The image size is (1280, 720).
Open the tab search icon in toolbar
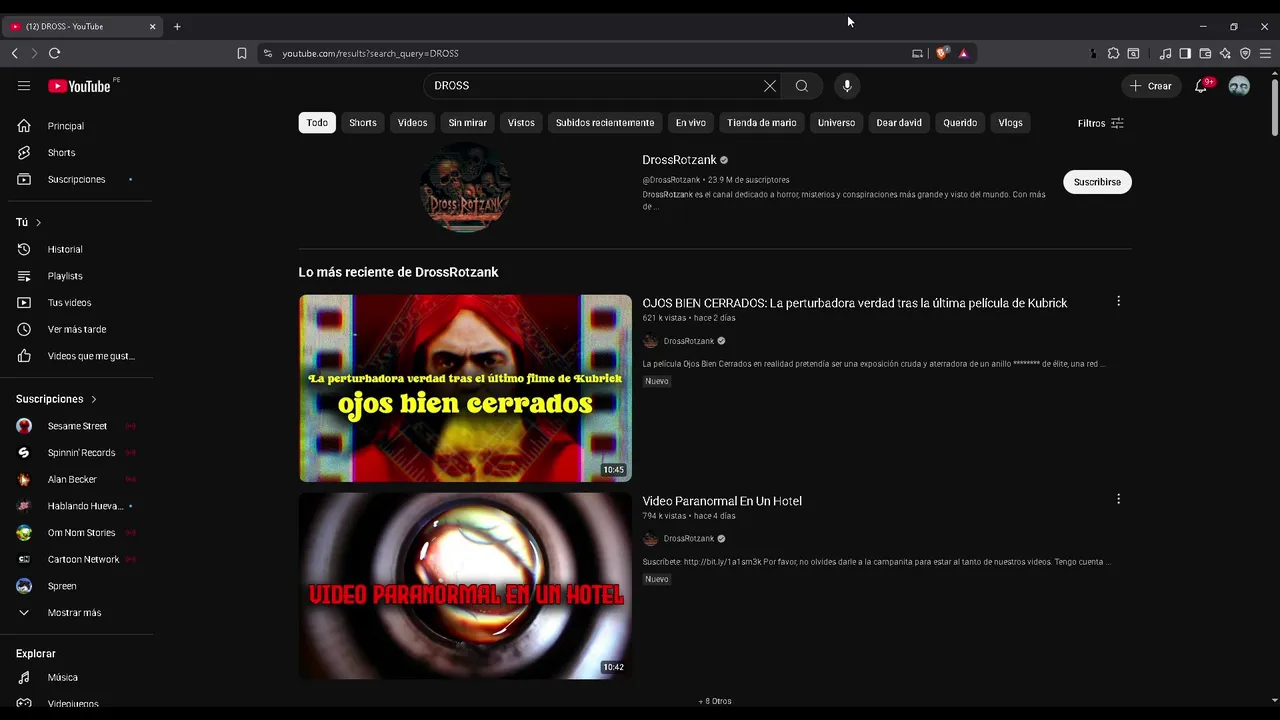(1133, 53)
